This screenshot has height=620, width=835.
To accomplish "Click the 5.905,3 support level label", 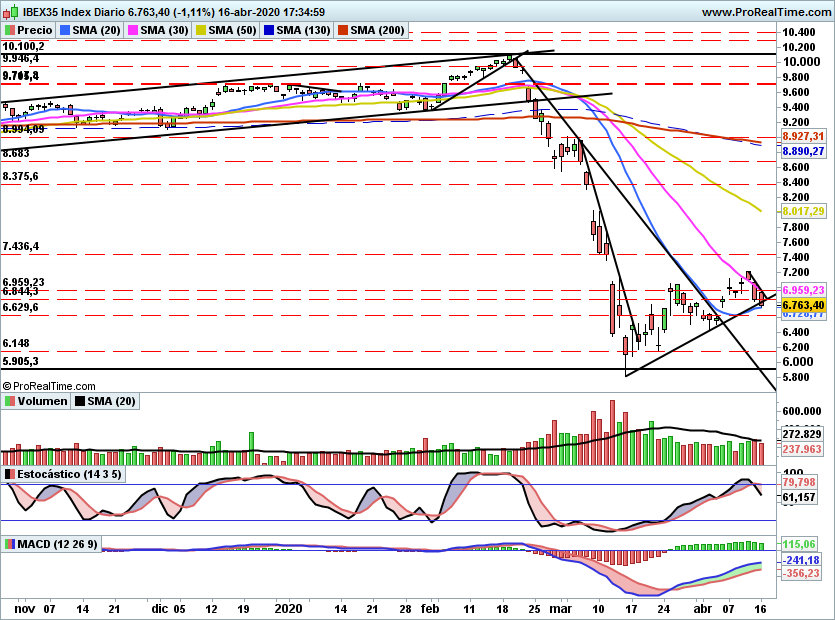I will tap(21, 361).
